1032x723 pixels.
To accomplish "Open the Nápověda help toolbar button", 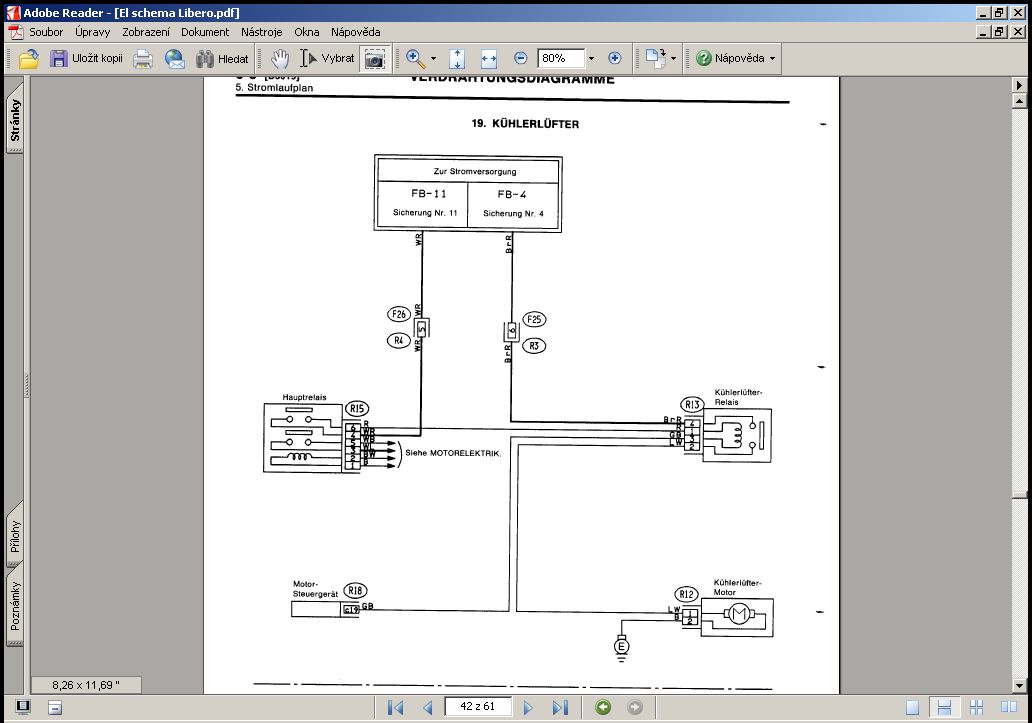I will (731, 59).
